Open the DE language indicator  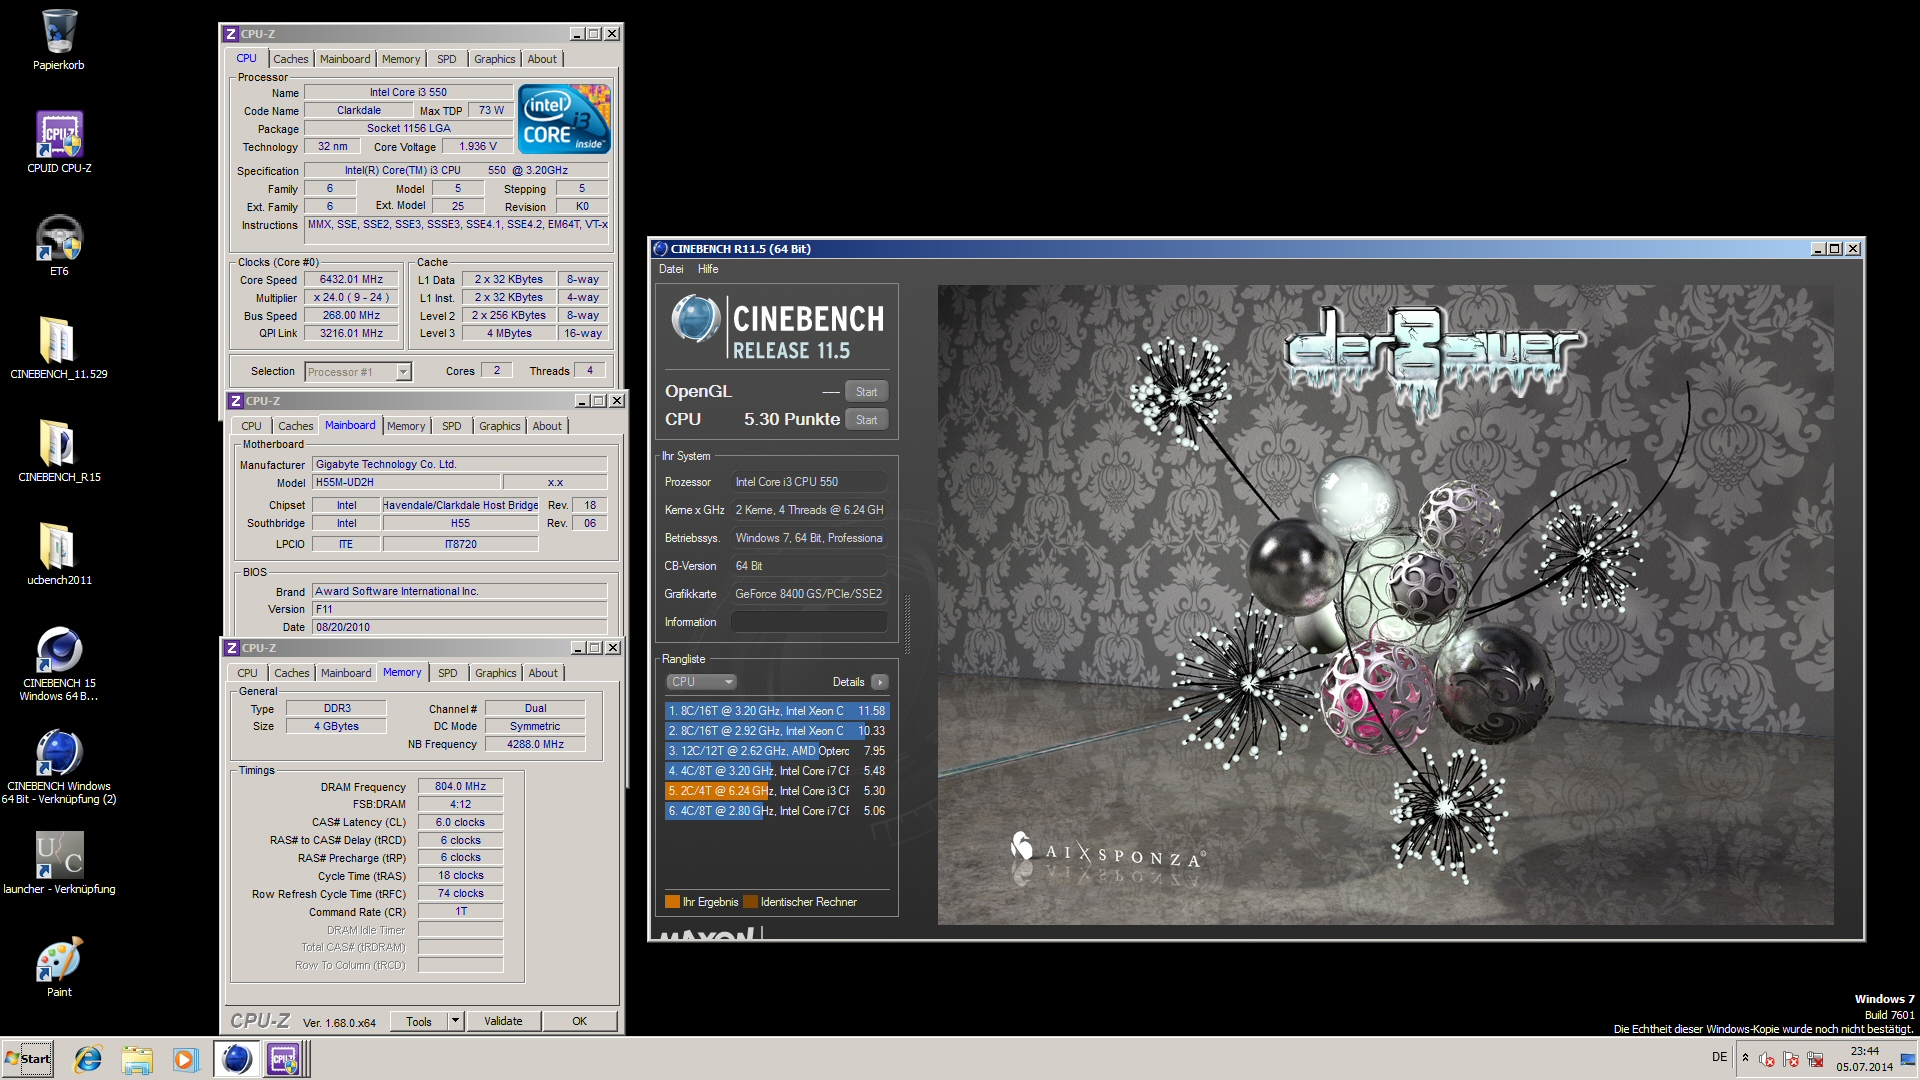pos(1719,1057)
